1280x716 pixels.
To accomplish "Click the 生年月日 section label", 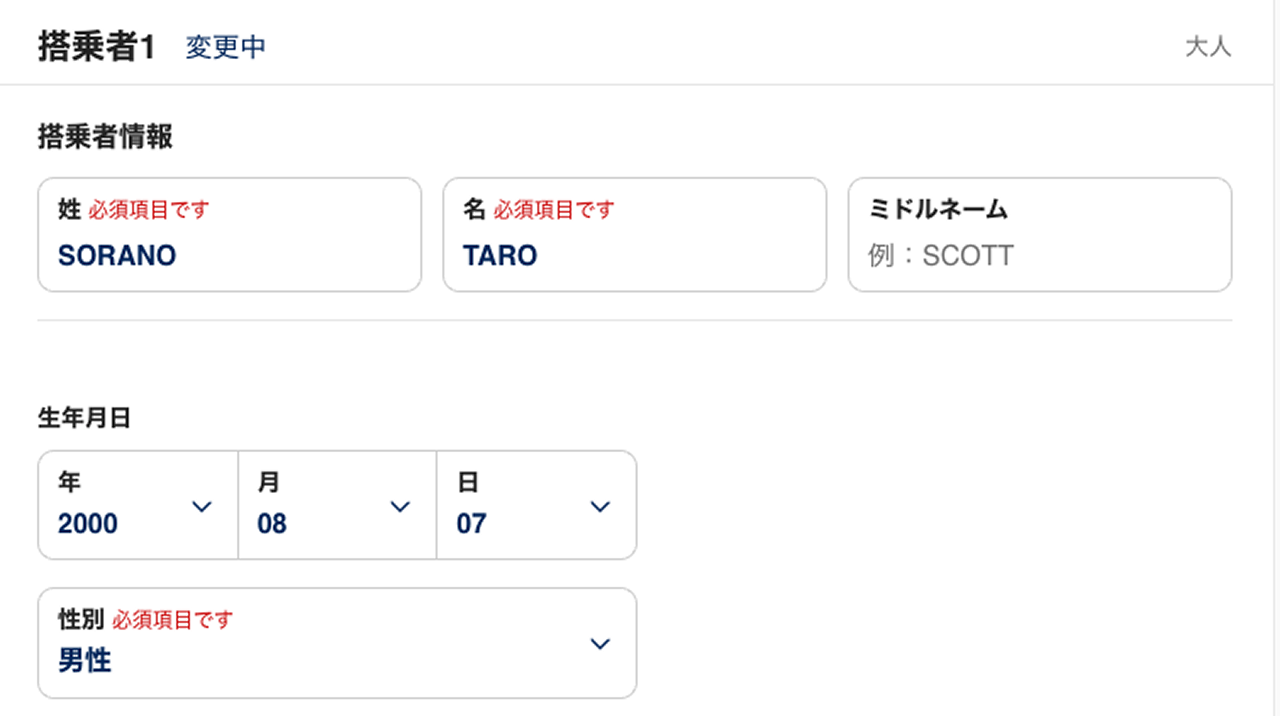I will click(84, 418).
